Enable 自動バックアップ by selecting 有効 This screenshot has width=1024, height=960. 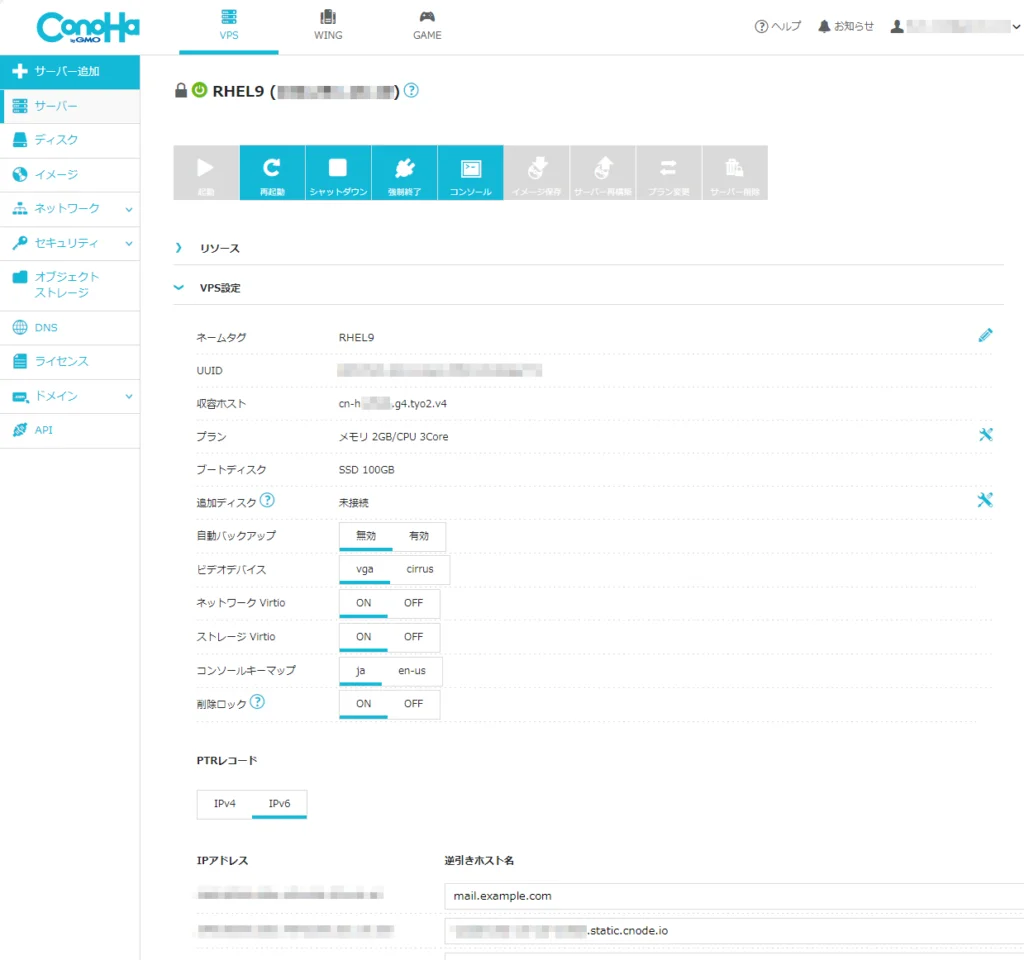418,536
